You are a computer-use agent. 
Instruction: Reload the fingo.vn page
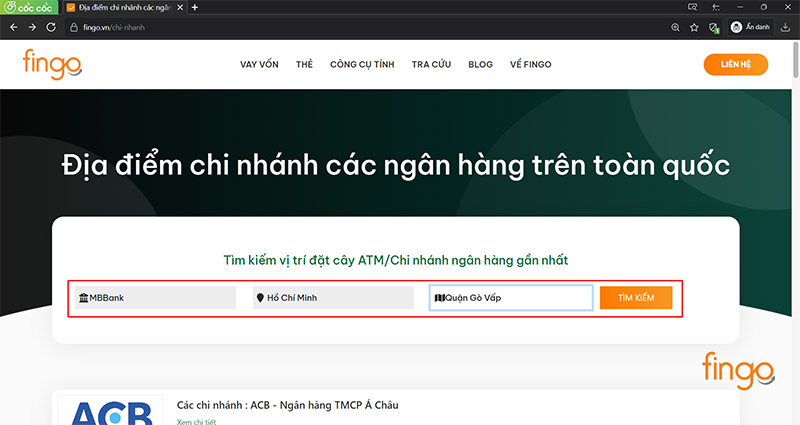(x=51, y=27)
